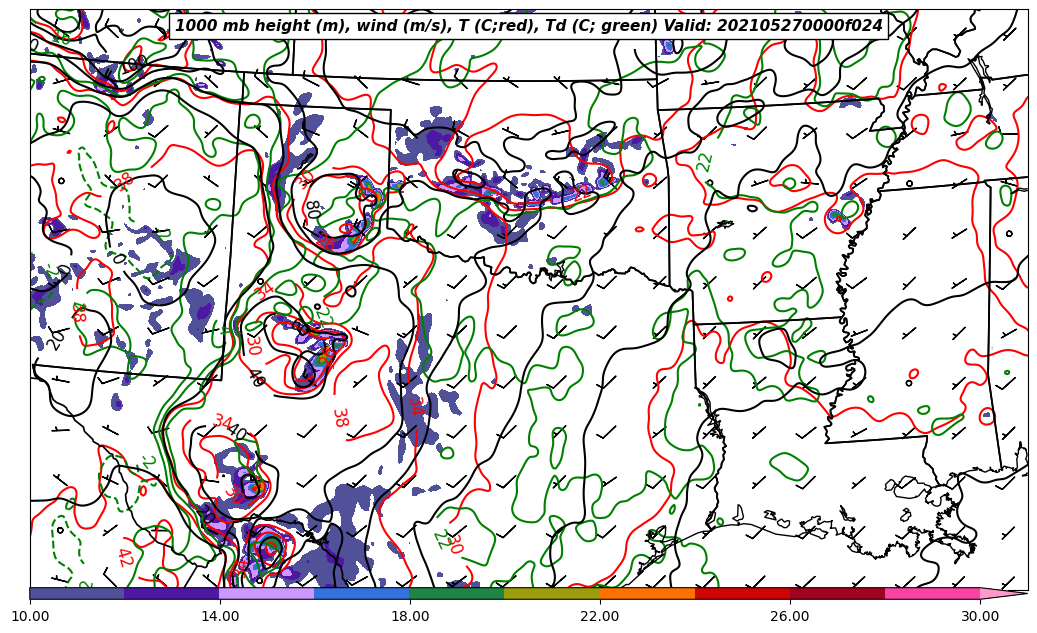Click the 30.00 colorbar tick label
Image resolution: width=1037 pixels, height=633 pixels.
coord(980,616)
